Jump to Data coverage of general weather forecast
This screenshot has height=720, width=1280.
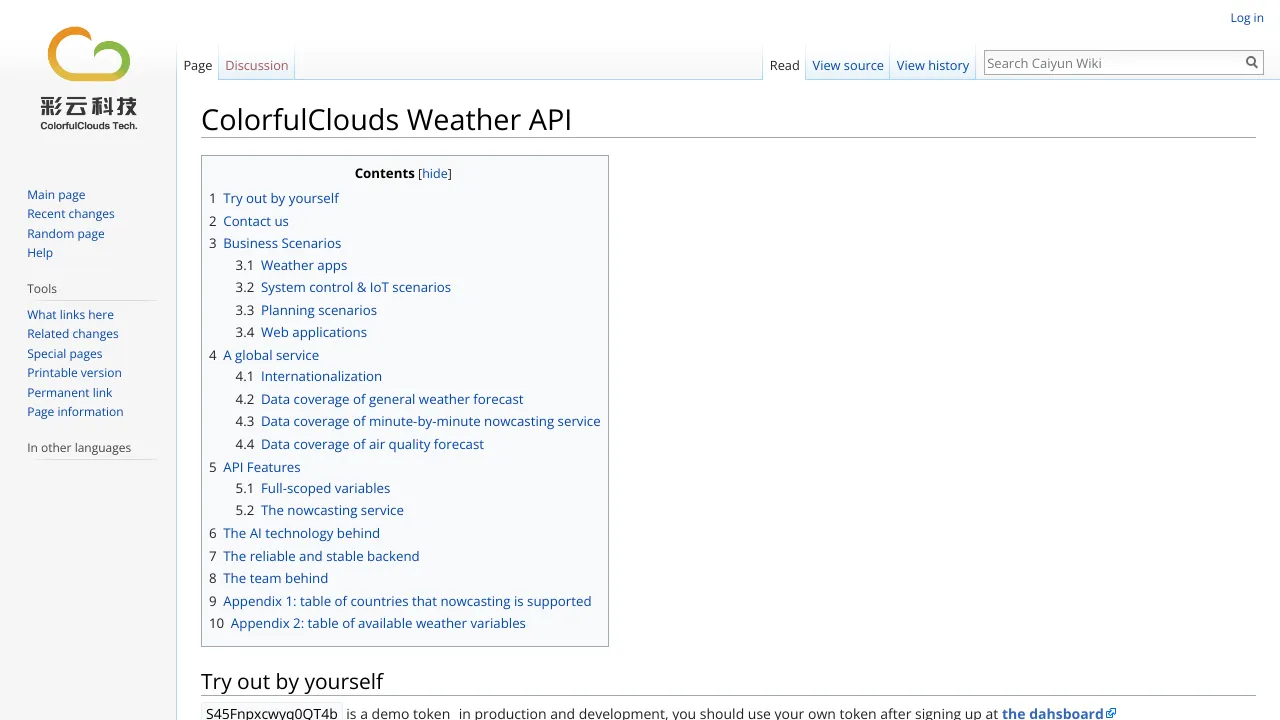[x=379, y=399]
